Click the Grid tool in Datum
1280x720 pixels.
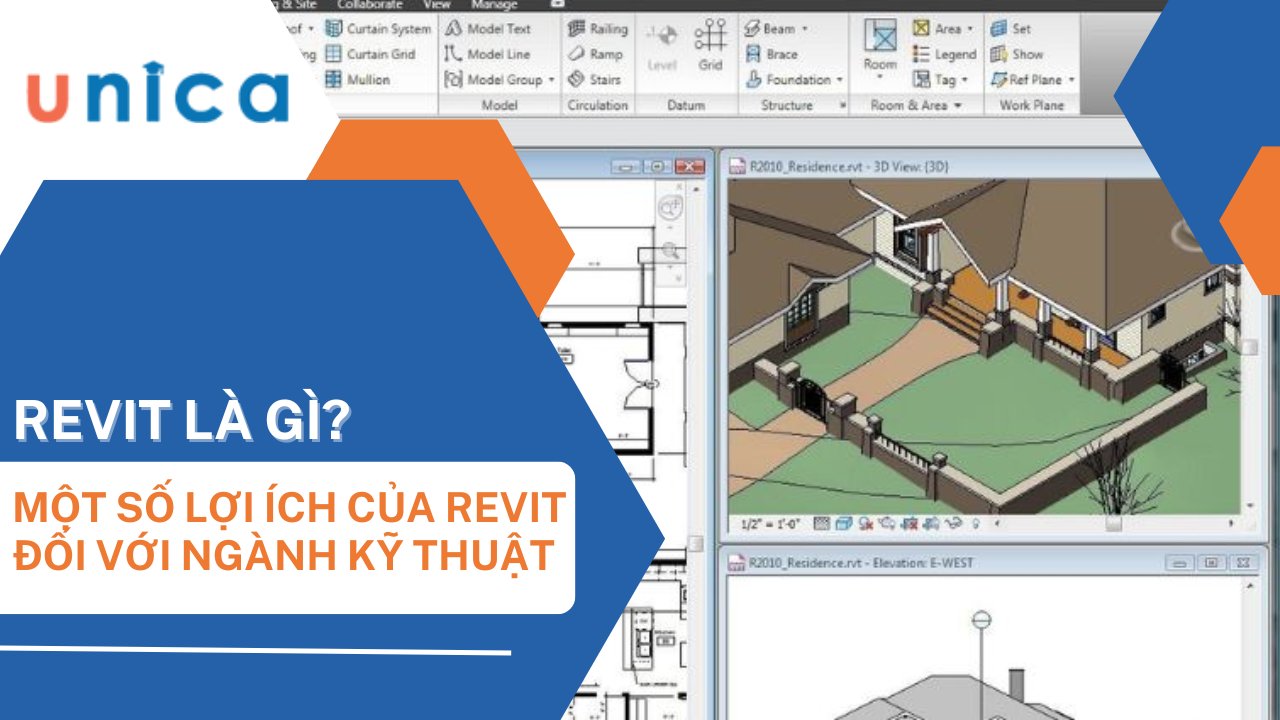pyautogui.click(x=710, y=43)
